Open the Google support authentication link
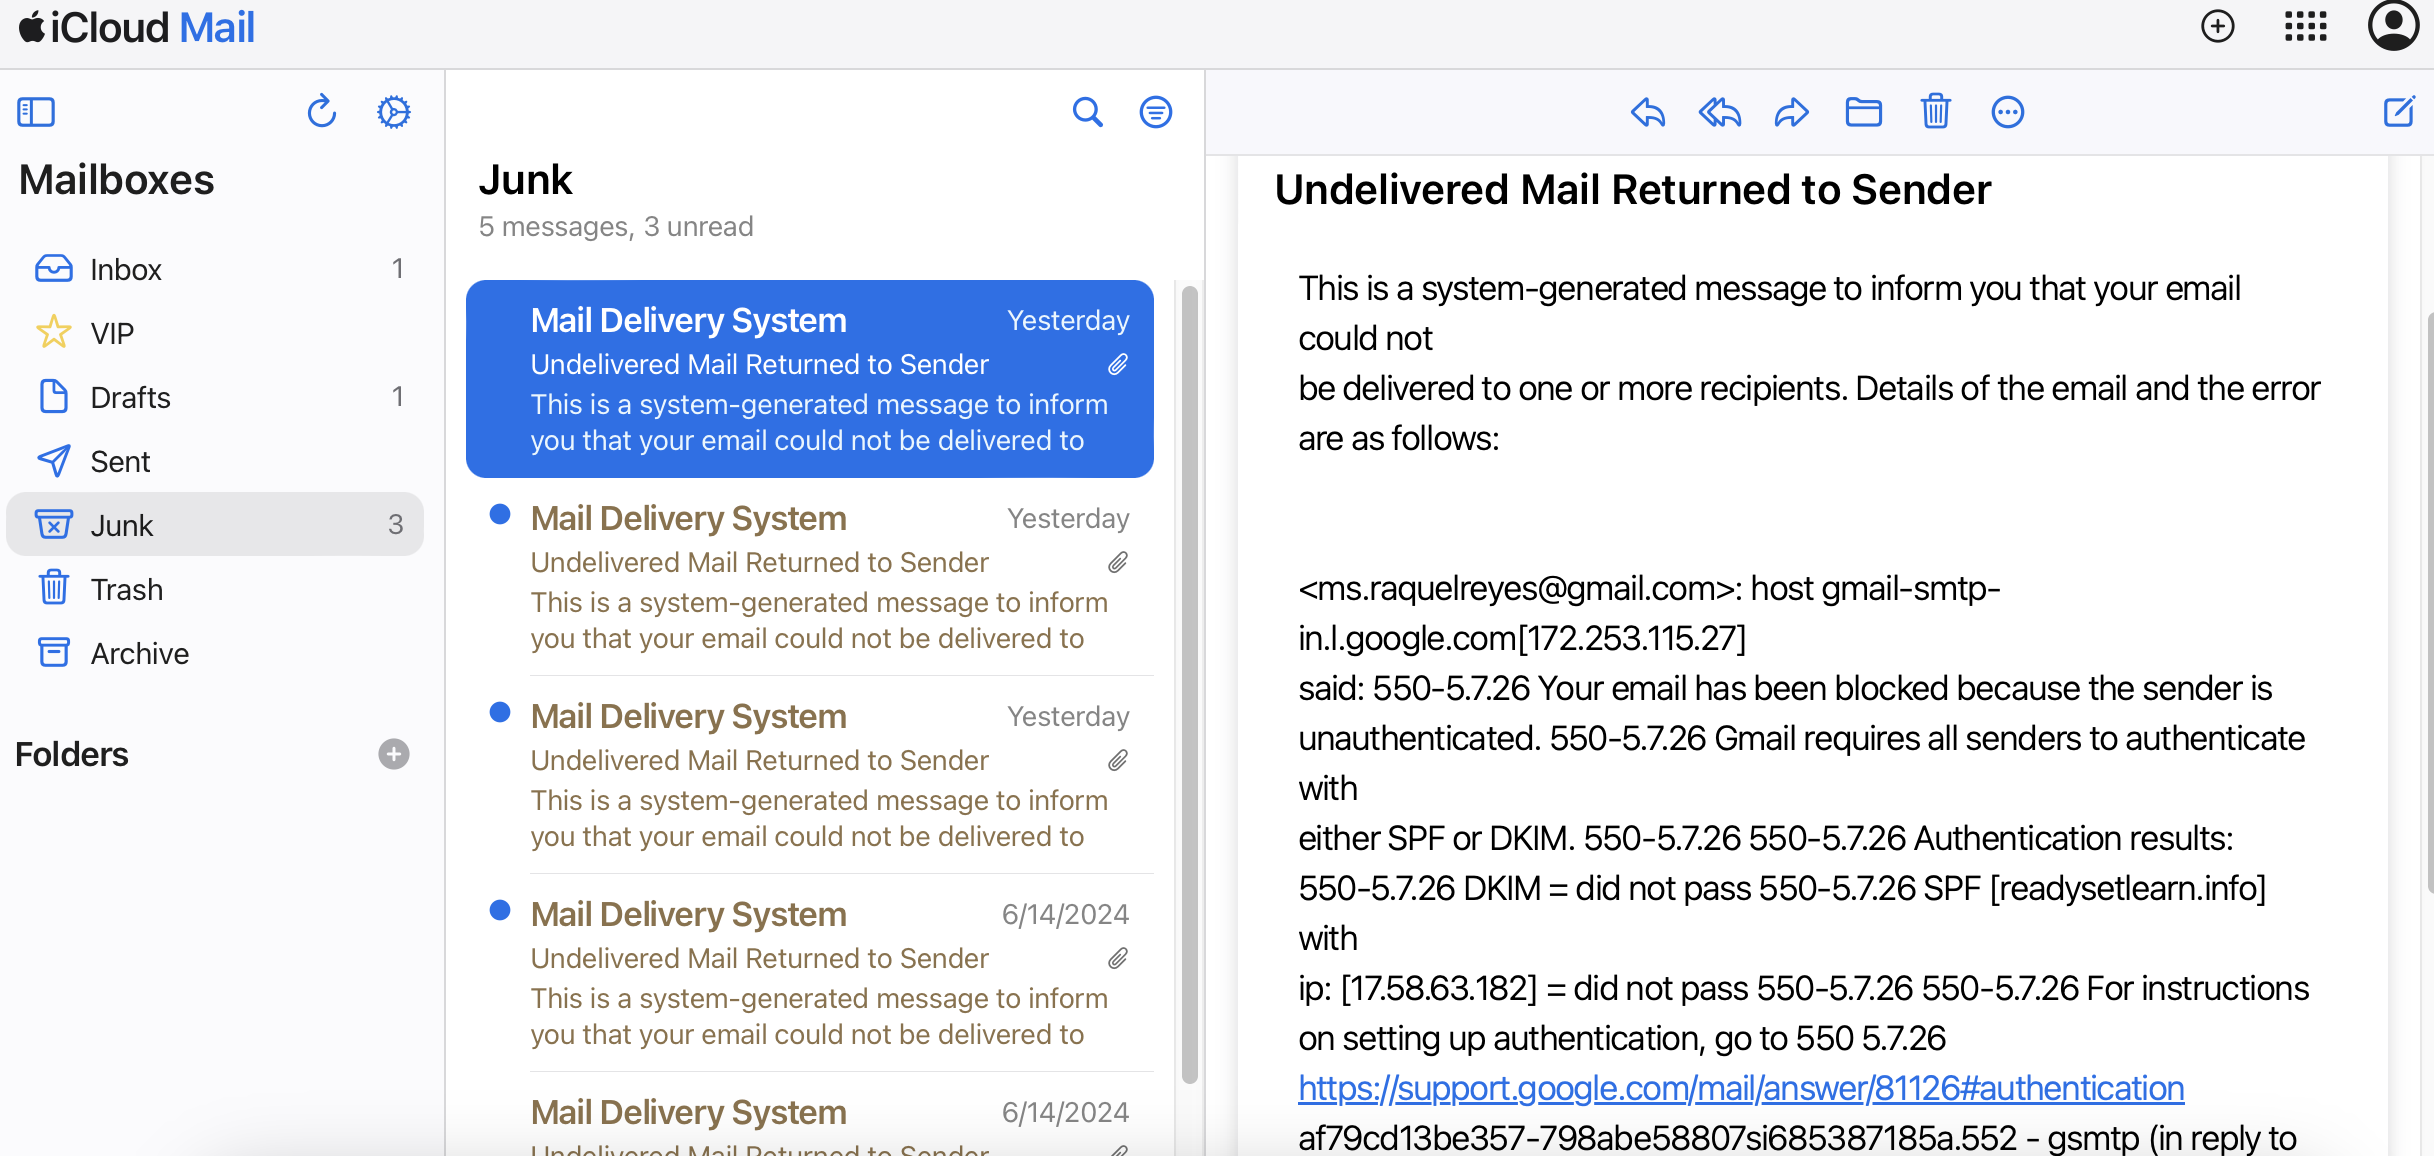 pos(1740,1088)
